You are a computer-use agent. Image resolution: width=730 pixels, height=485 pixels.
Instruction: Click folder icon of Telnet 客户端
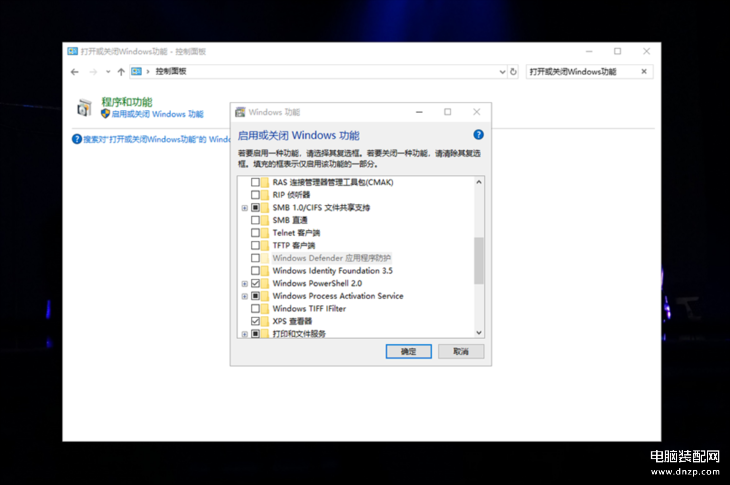pos(265,233)
